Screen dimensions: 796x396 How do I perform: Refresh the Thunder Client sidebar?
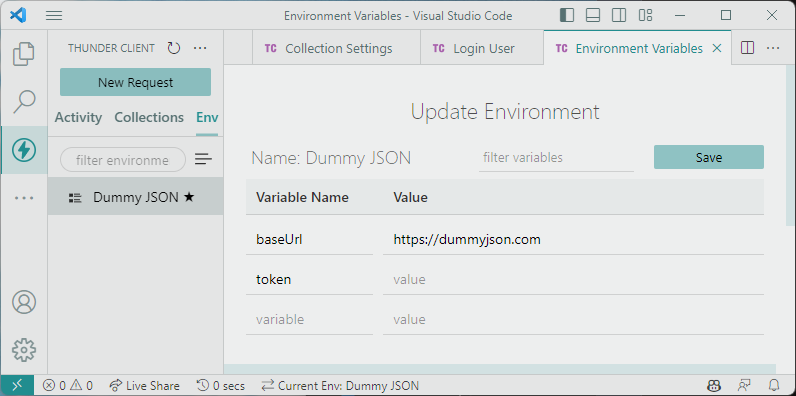coord(174,48)
